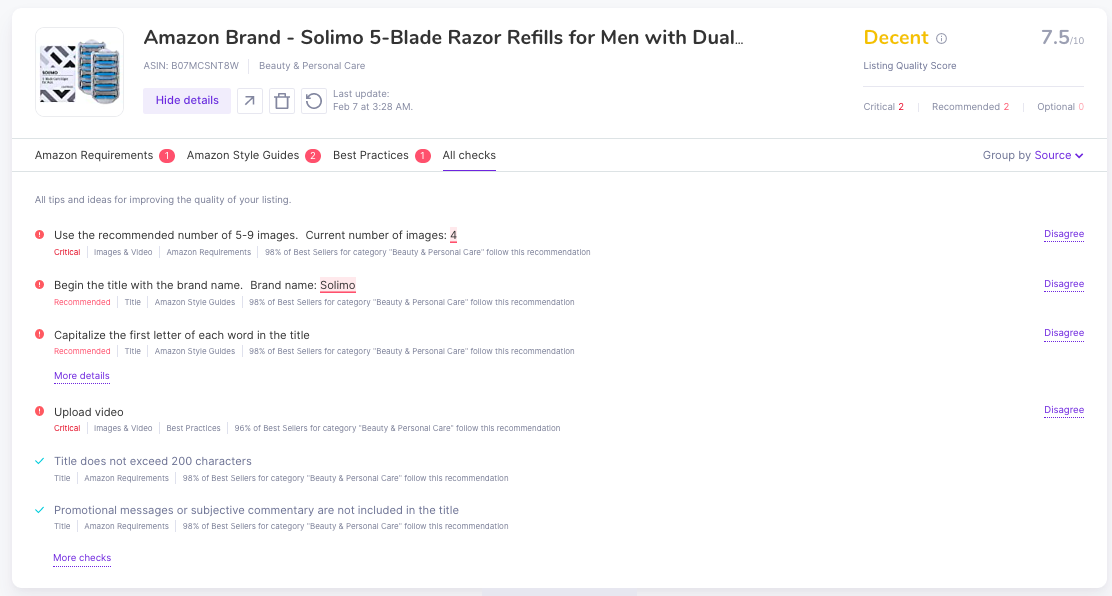This screenshot has height=596, width=1112.
Task: Disagree with brand name title recommendation
Action: click(1064, 284)
